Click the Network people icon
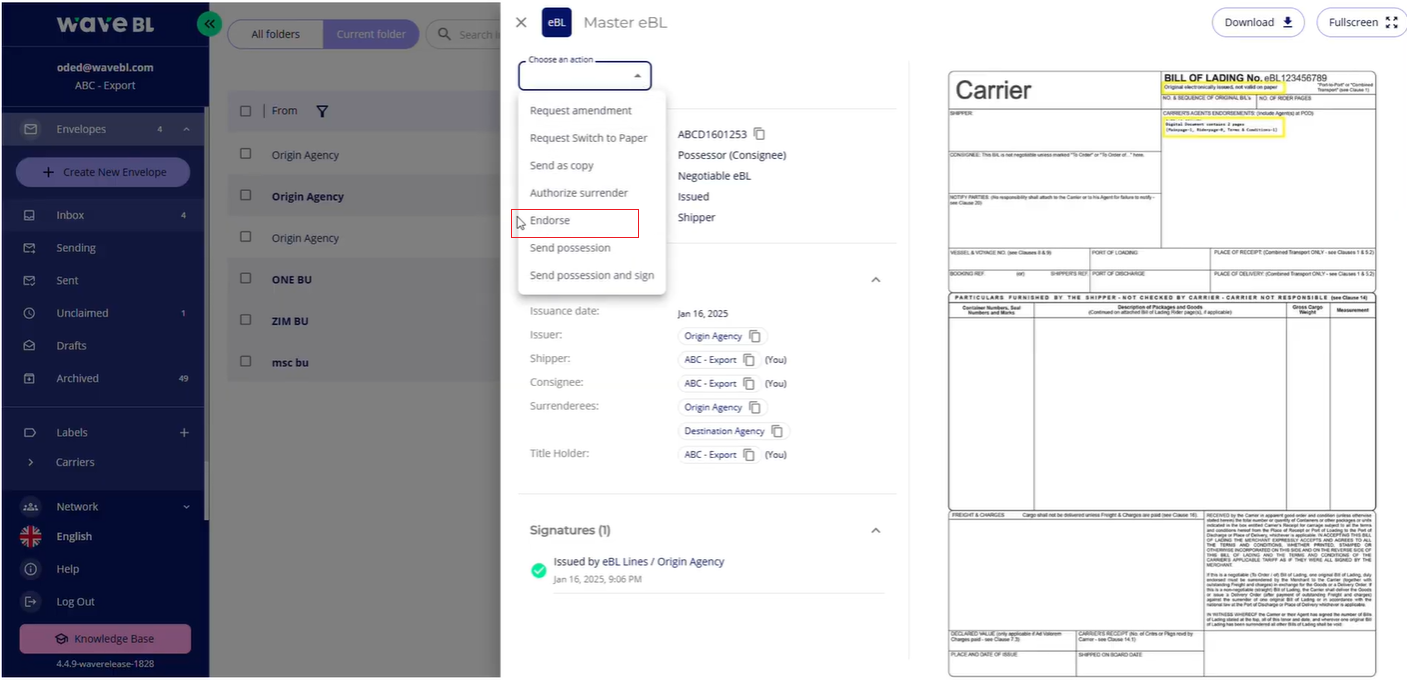 [x=30, y=507]
